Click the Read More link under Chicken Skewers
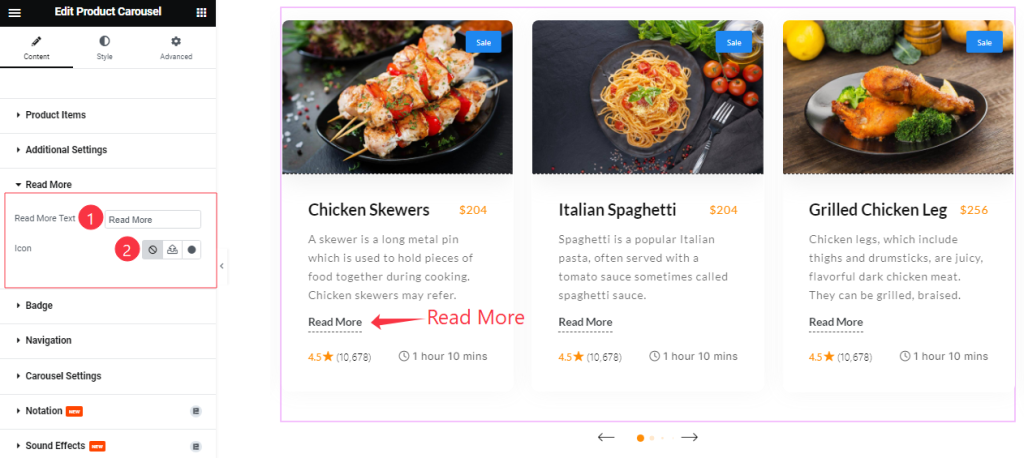The height and width of the screenshot is (458, 1024). [x=335, y=322]
